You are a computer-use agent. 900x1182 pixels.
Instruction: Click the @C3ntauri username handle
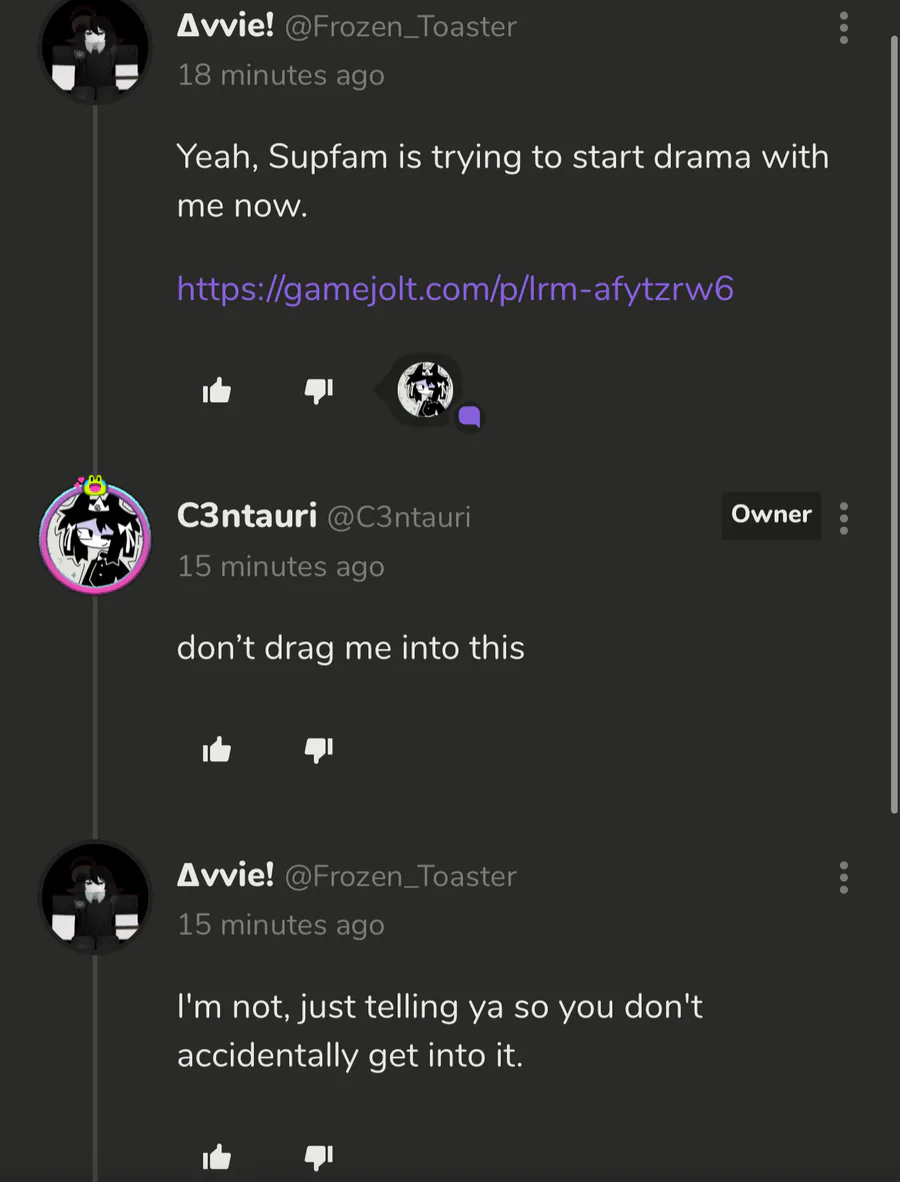click(x=399, y=517)
